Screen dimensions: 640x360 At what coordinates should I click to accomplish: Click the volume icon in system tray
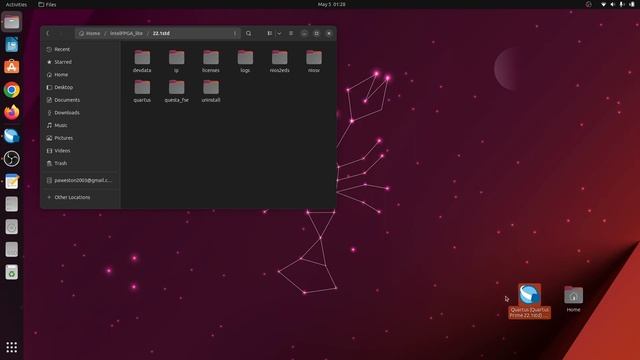(x=612, y=4)
